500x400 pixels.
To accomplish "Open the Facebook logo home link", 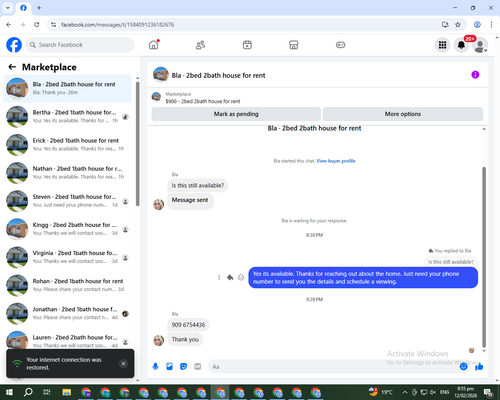I will [14, 45].
